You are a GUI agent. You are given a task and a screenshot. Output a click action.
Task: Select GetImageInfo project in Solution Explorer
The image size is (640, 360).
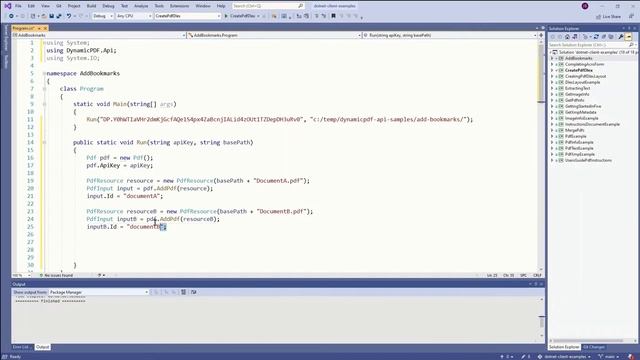tap(577, 94)
